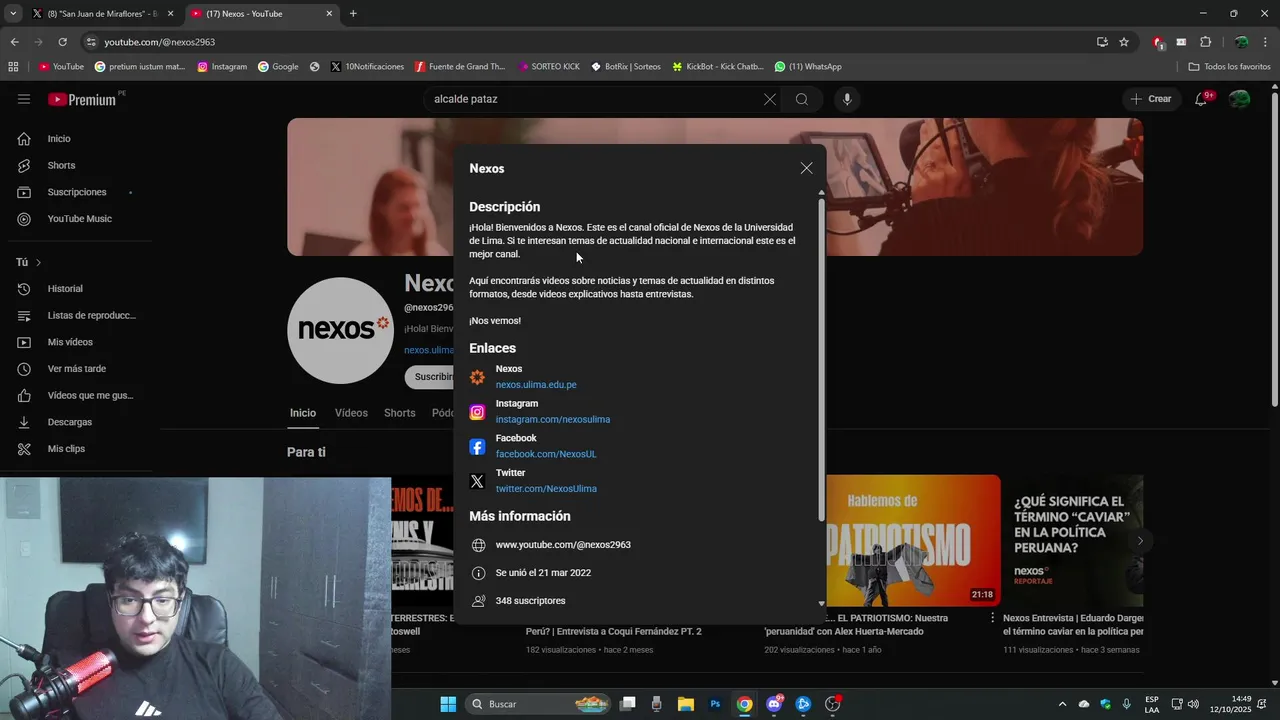This screenshot has height=720, width=1280.
Task: Bookmark this page with the star
Action: coord(1124,42)
